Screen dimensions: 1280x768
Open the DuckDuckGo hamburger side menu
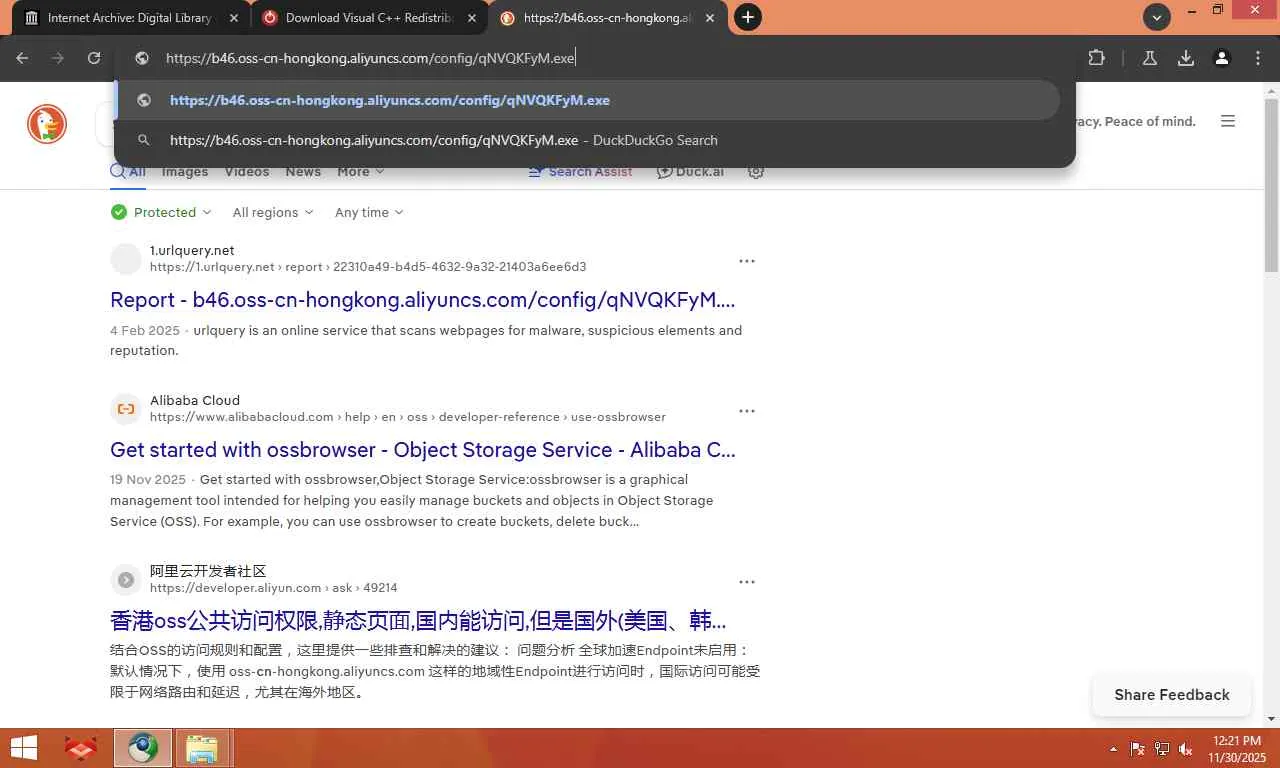point(1228,121)
